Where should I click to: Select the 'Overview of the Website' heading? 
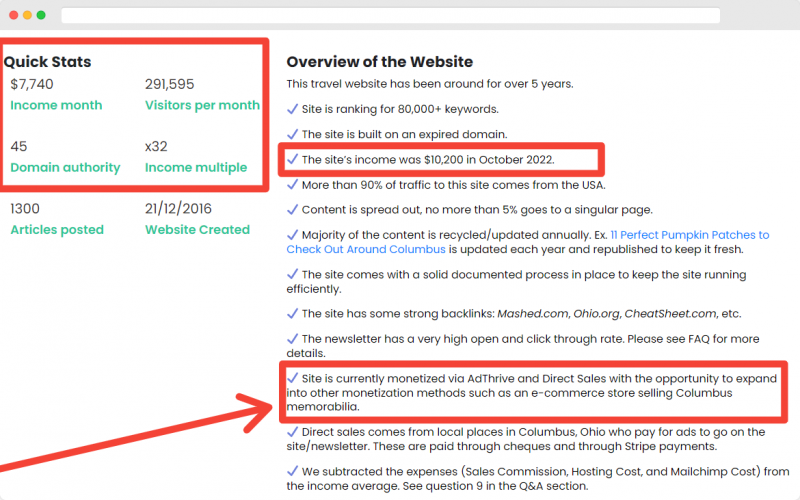point(380,62)
